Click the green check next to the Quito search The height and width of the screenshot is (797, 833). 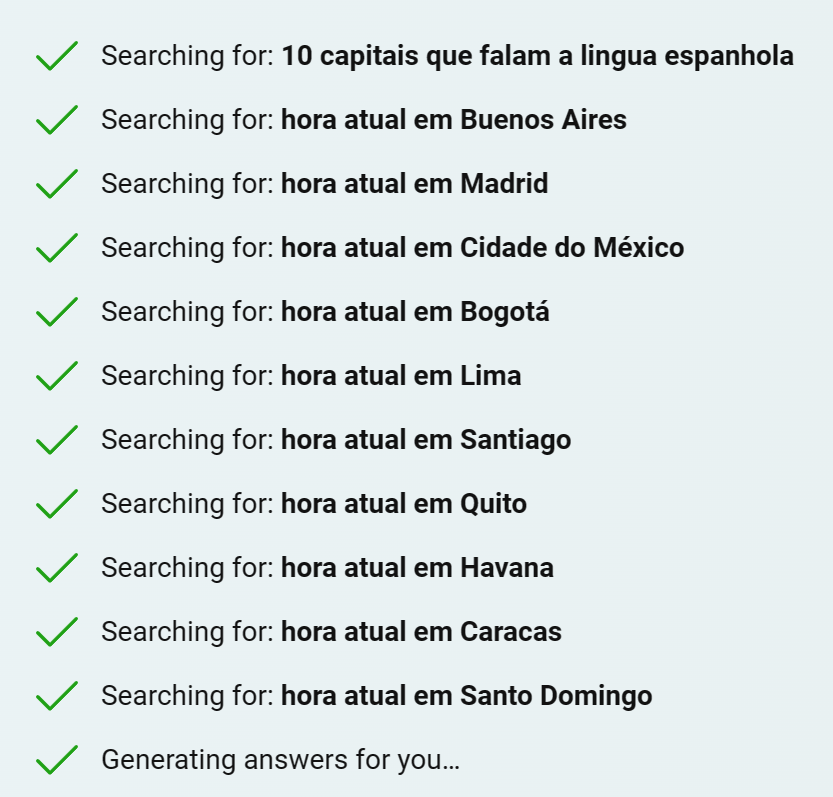coord(57,504)
